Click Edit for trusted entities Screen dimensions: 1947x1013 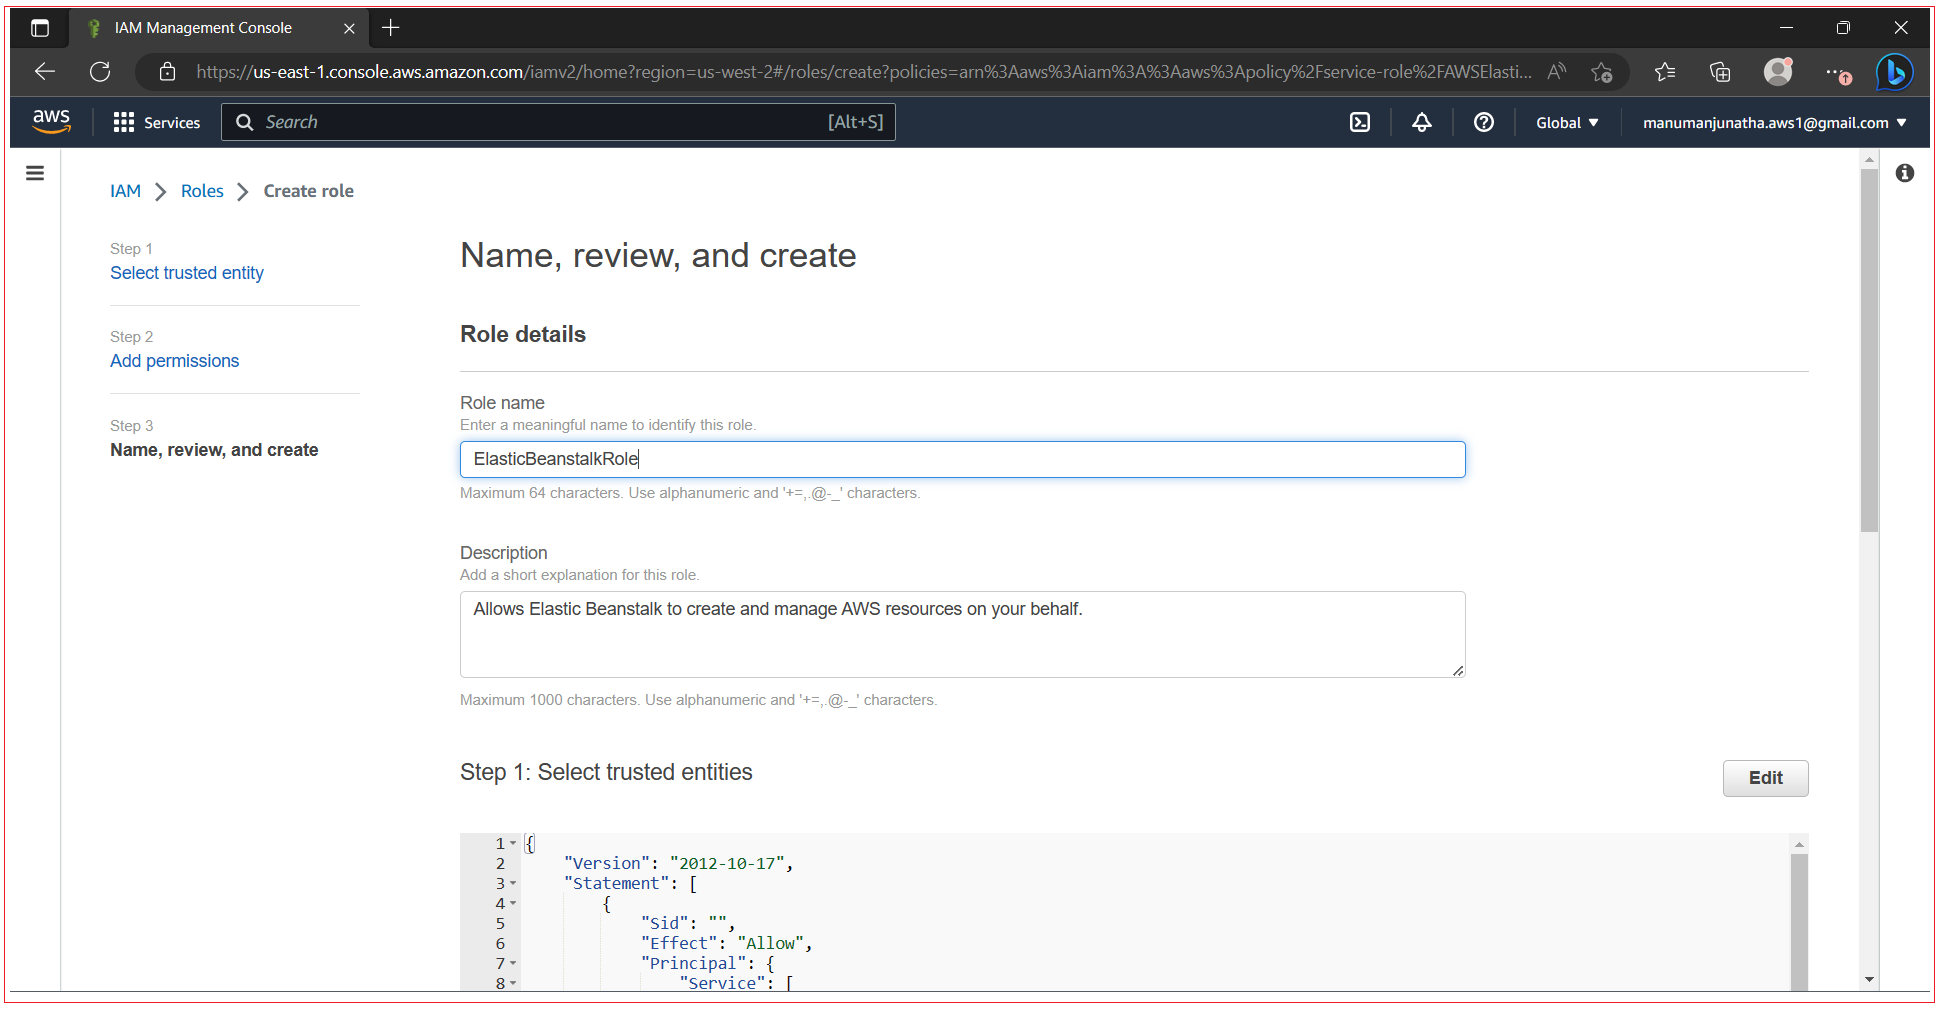coord(1765,778)
